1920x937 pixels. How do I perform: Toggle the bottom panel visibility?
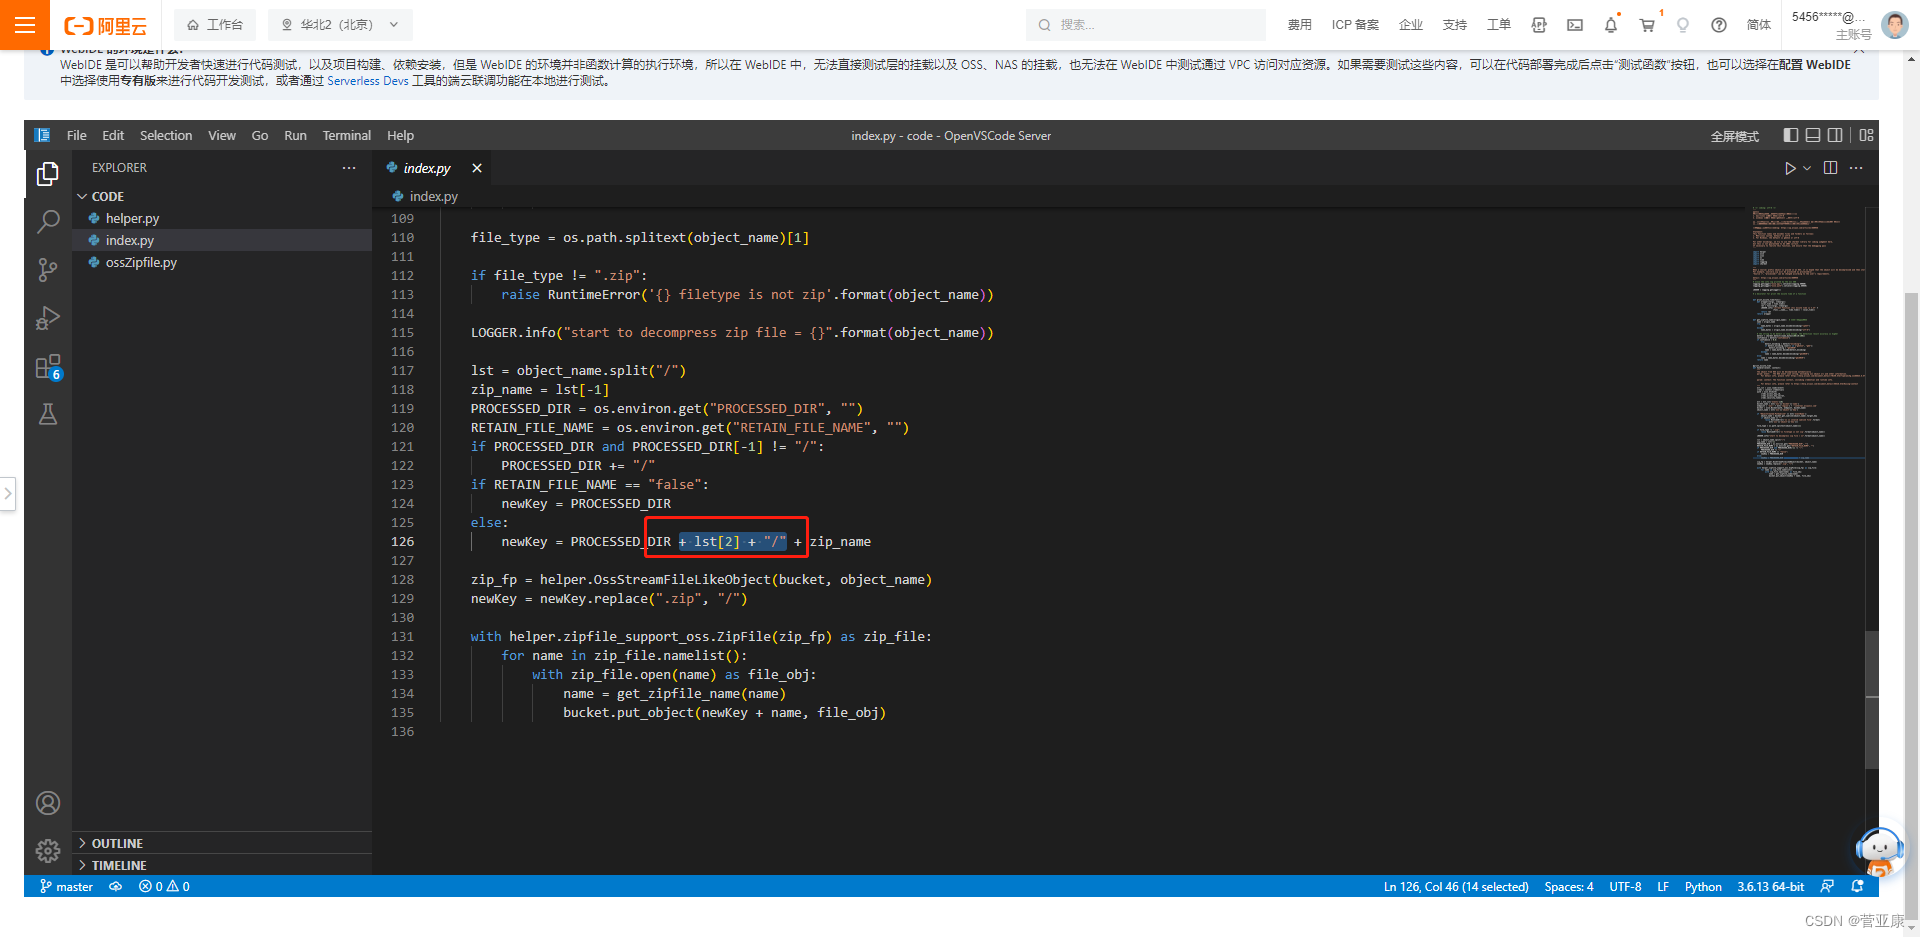coord(1812,135)
